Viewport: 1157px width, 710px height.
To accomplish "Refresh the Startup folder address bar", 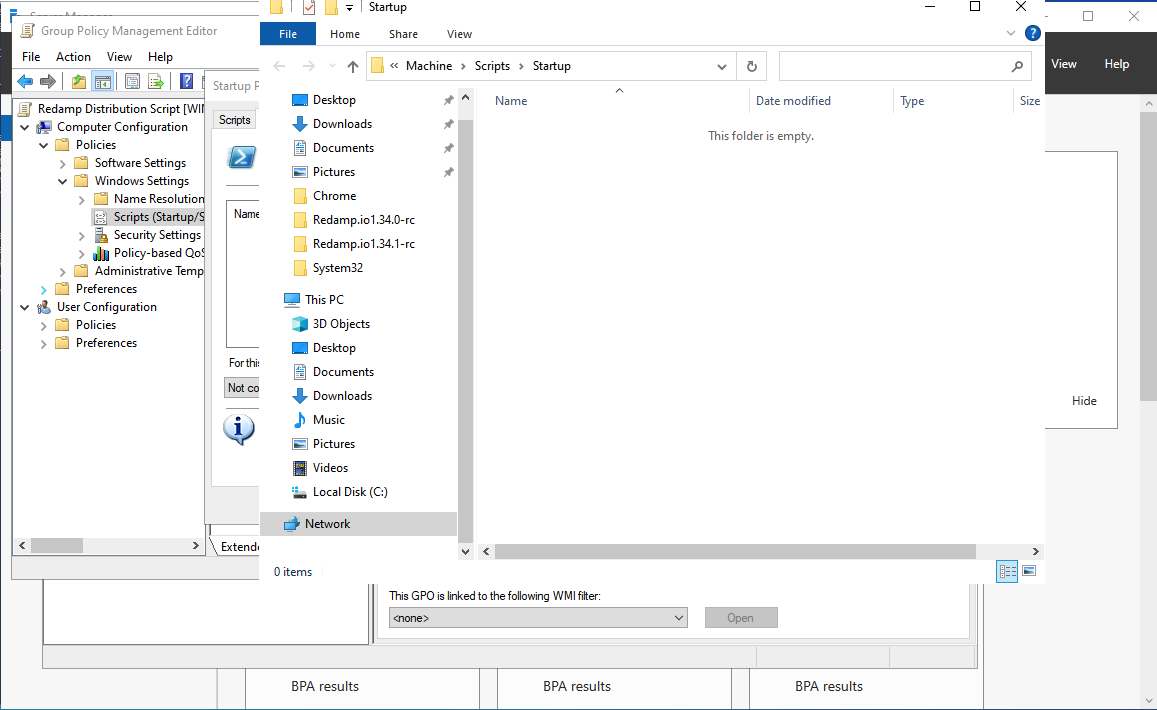I will (752, 66).
